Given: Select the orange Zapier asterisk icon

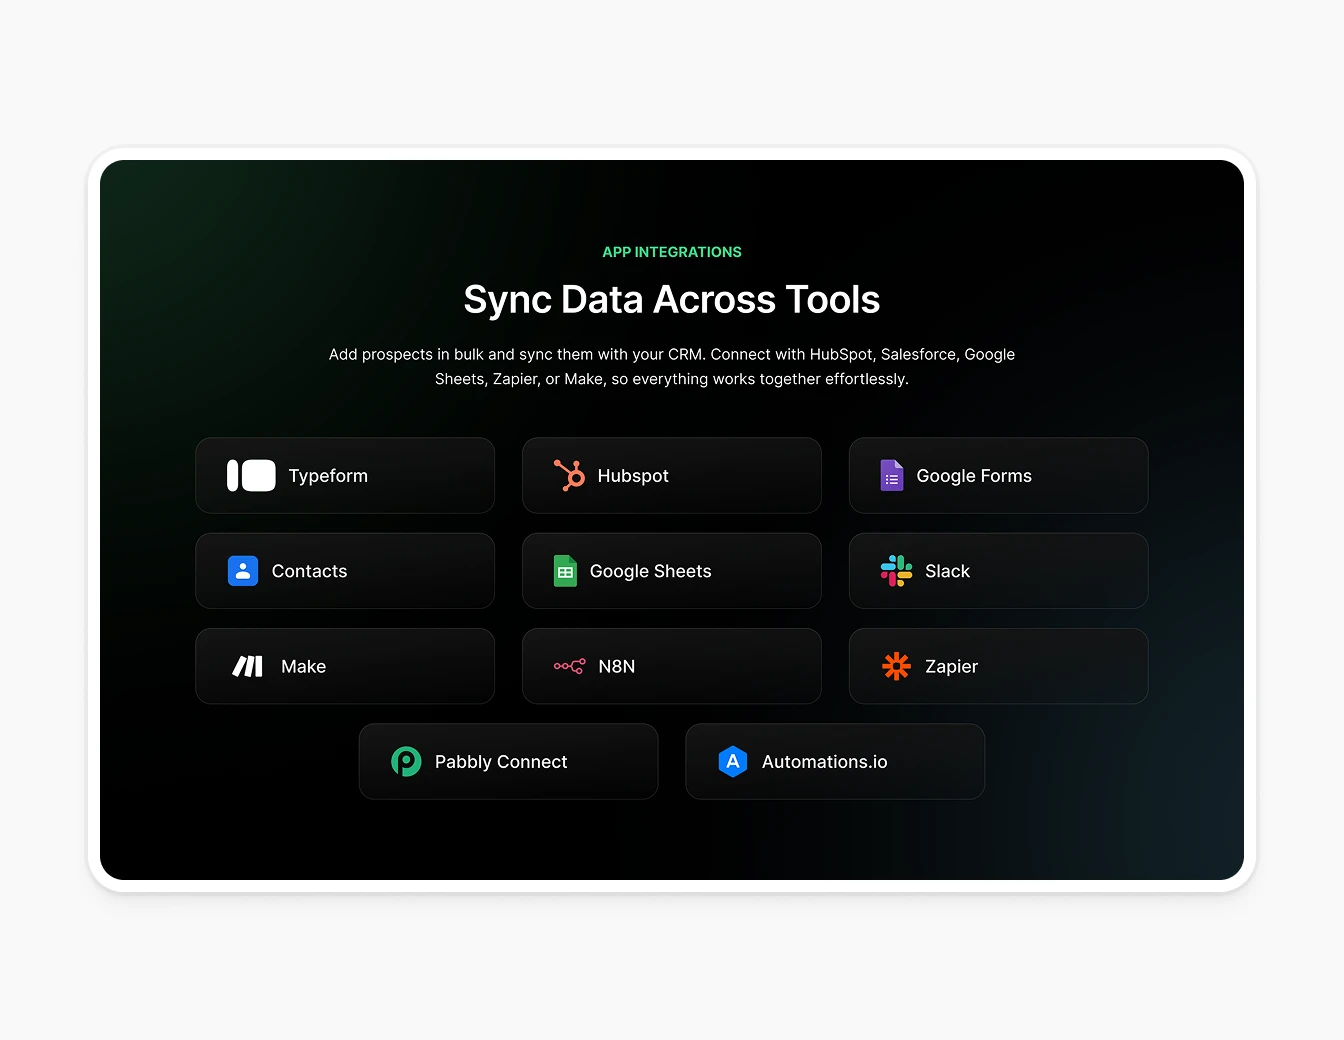Looking at the screenshot, I should pyautogui.click(x=896, y=666).
